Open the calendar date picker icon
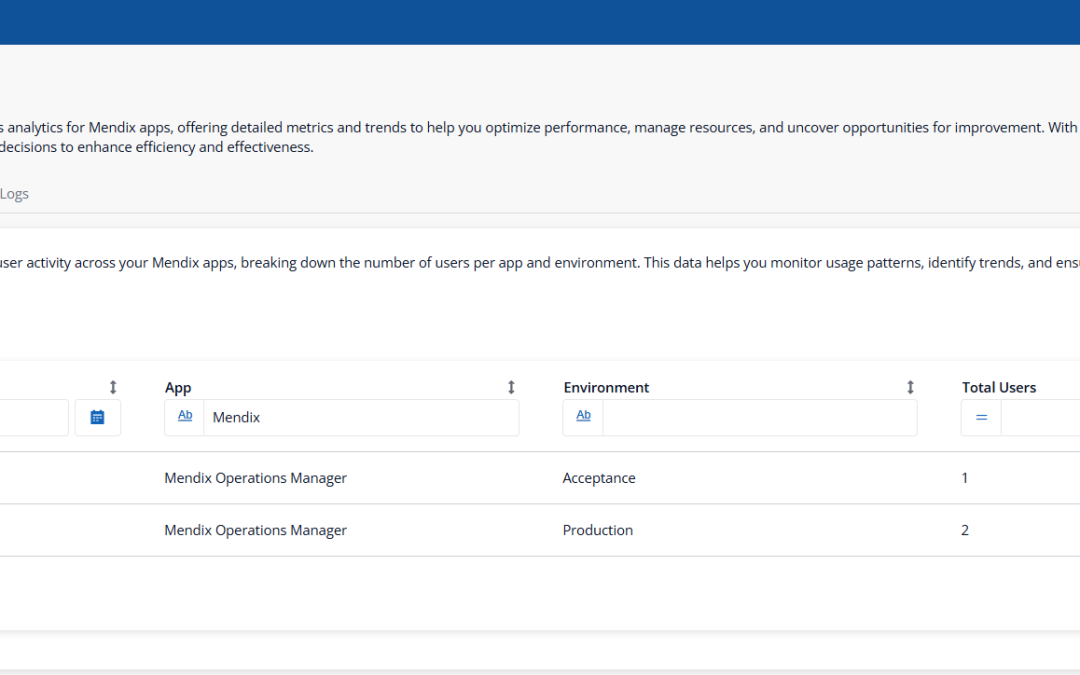 click(97, 417)
